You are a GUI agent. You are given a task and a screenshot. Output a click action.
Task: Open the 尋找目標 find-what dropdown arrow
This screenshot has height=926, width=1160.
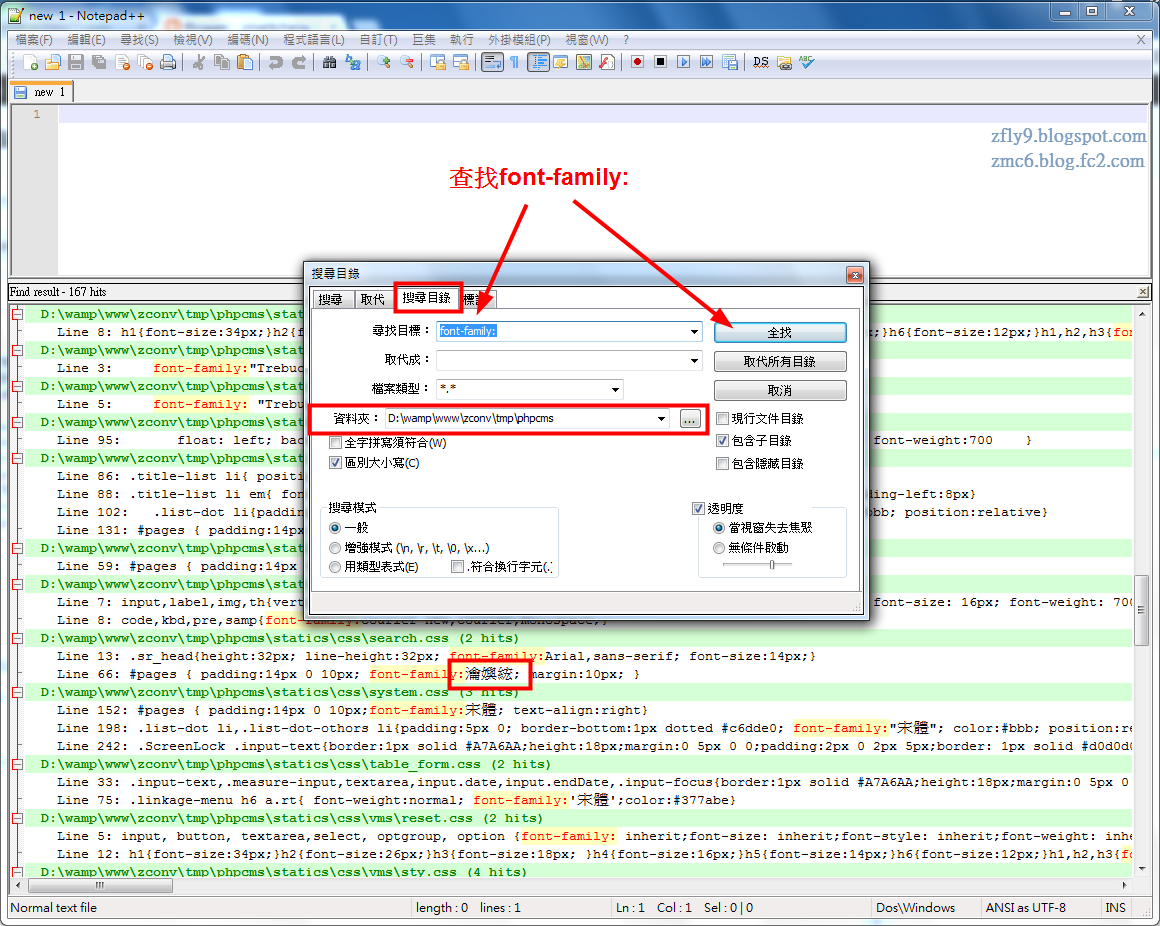tap(694, 331)
